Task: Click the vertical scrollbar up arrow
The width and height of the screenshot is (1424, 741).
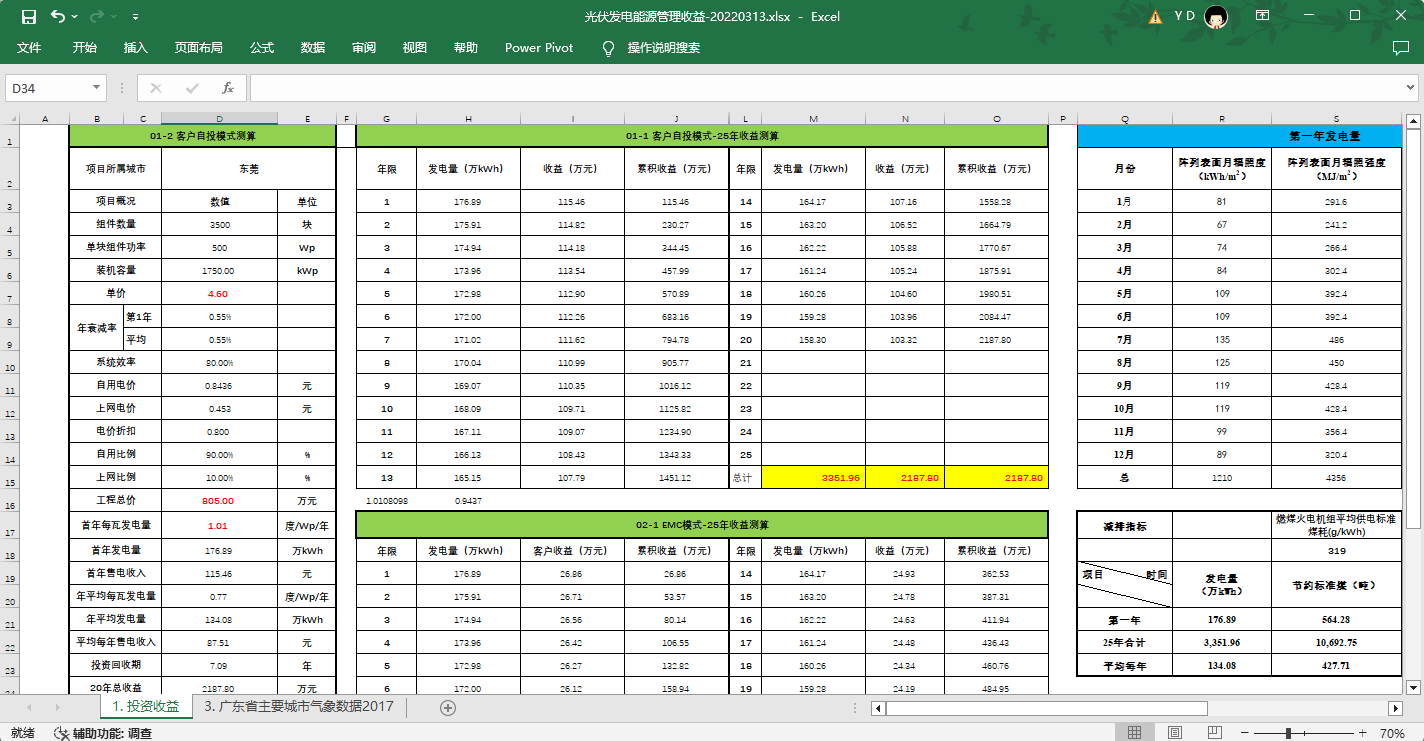Action: tap(1413, 122)
